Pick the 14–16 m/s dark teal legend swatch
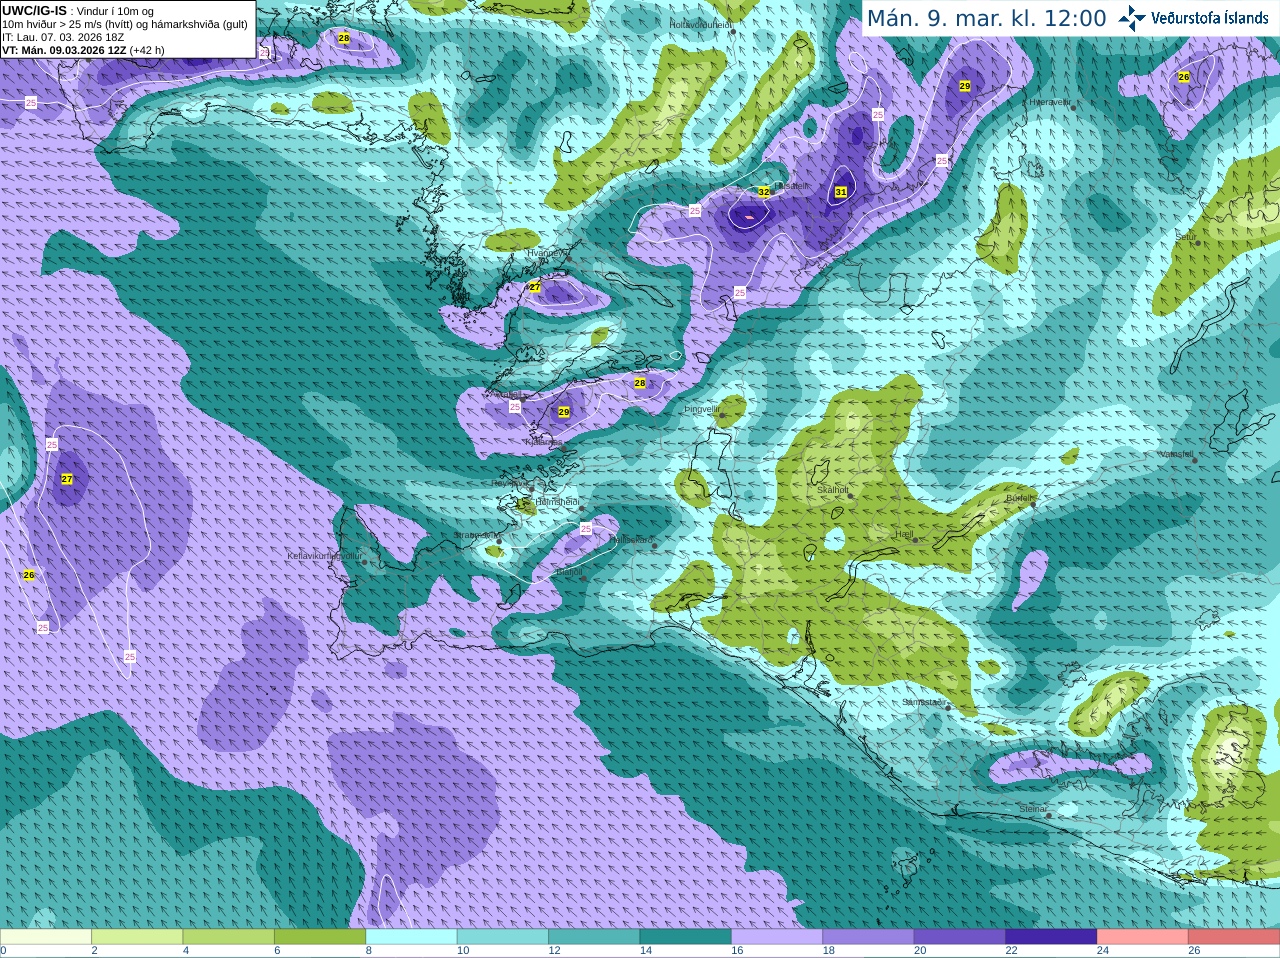1280x958 pixels. tap(685, 937)
